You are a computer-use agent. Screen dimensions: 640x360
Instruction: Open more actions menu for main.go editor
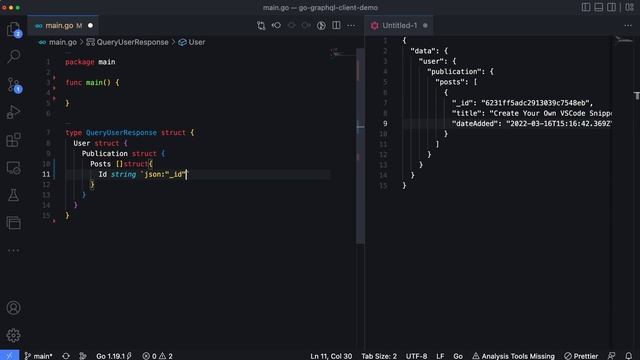tap(351, 26)
